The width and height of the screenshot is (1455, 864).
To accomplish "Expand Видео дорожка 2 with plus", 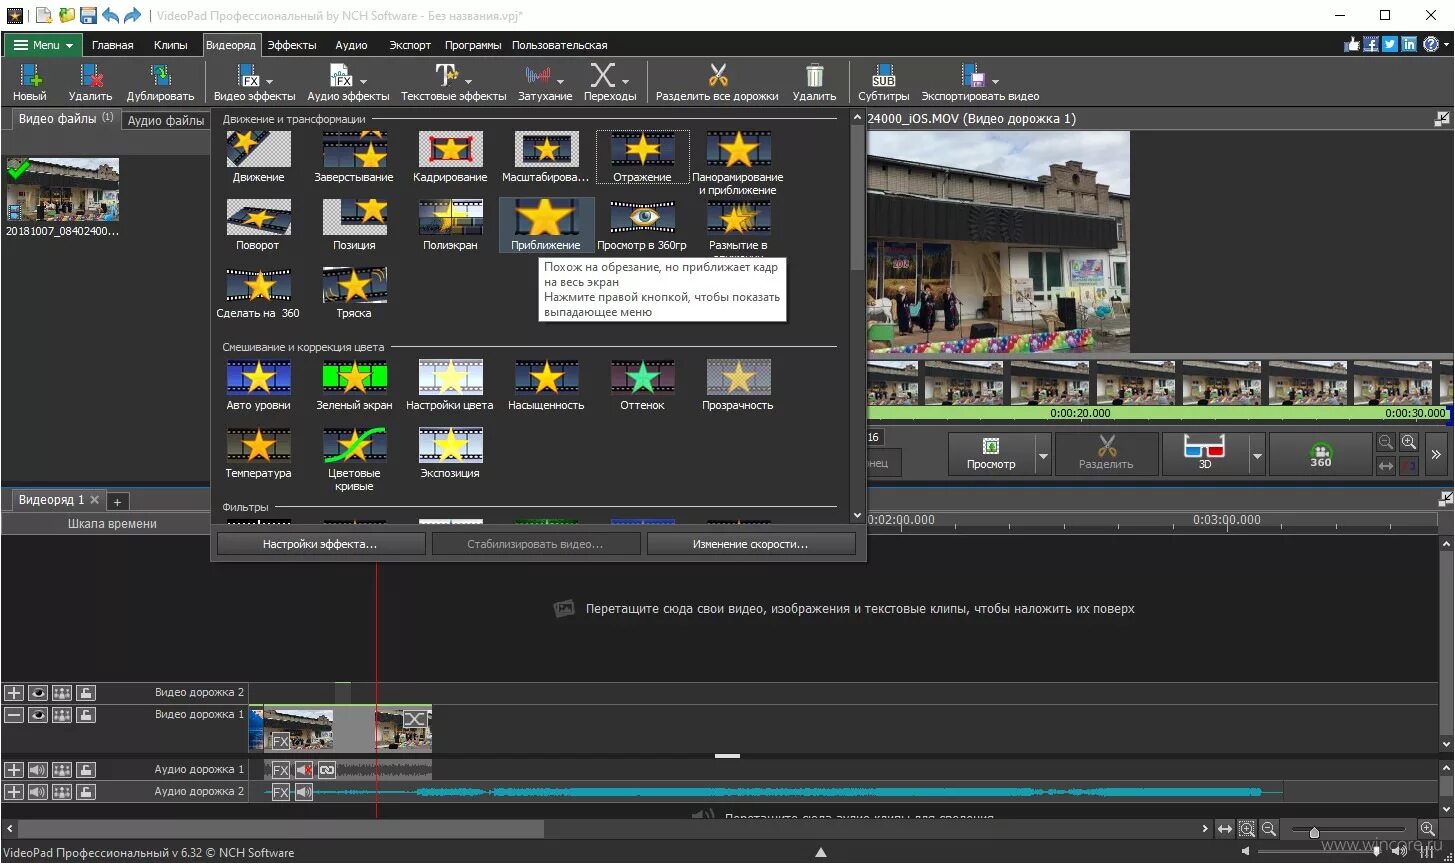I will [14, 692].
